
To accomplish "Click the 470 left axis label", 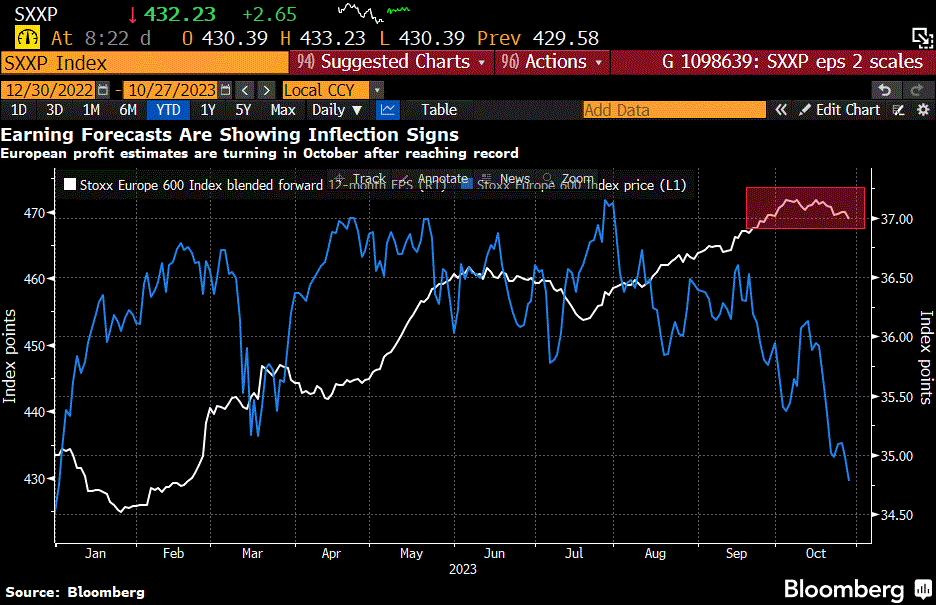I will 35,213.
